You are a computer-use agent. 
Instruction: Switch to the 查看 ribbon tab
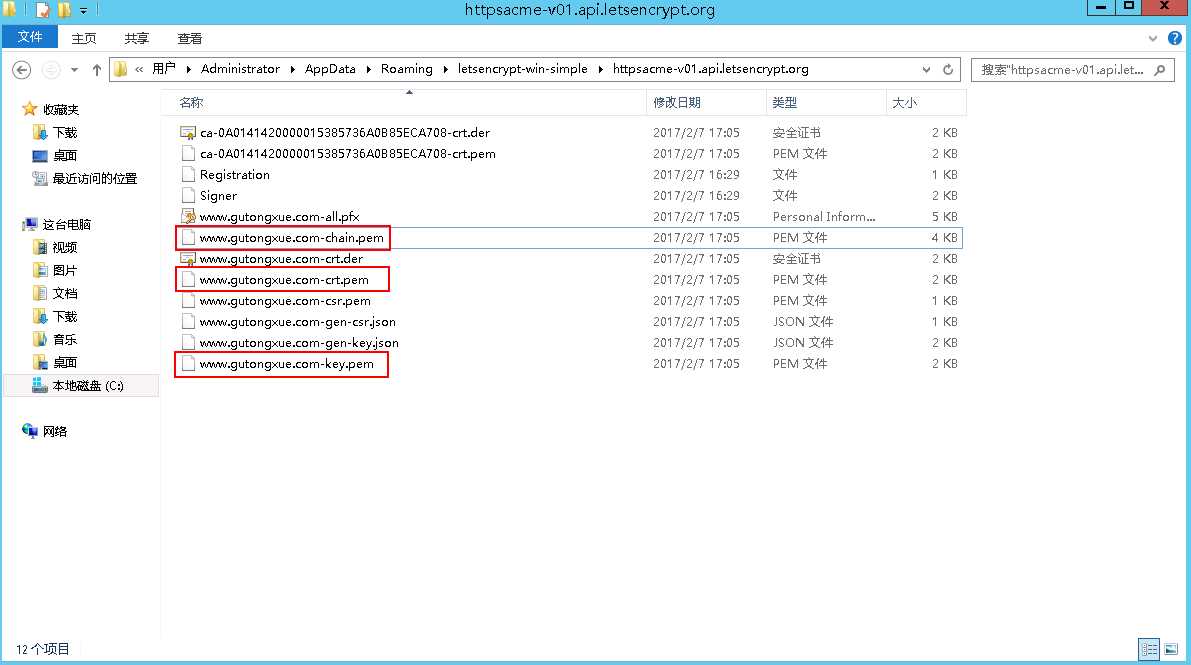point(189,38)
